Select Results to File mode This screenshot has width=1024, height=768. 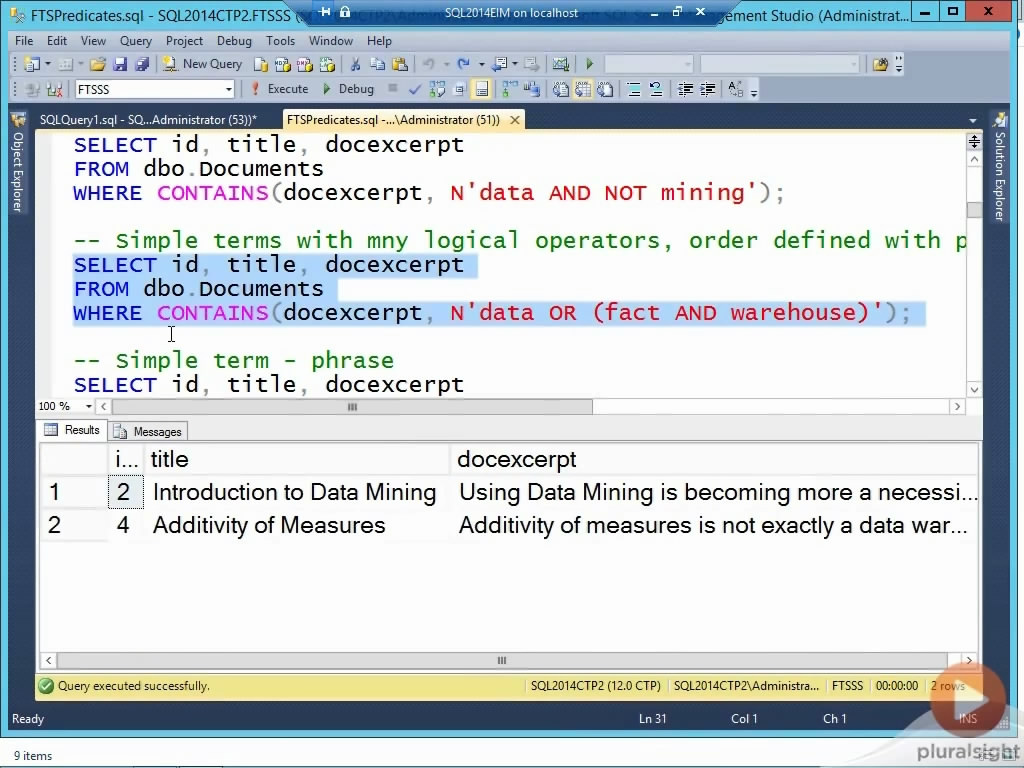pyautogui.click(x=605, y=89)
